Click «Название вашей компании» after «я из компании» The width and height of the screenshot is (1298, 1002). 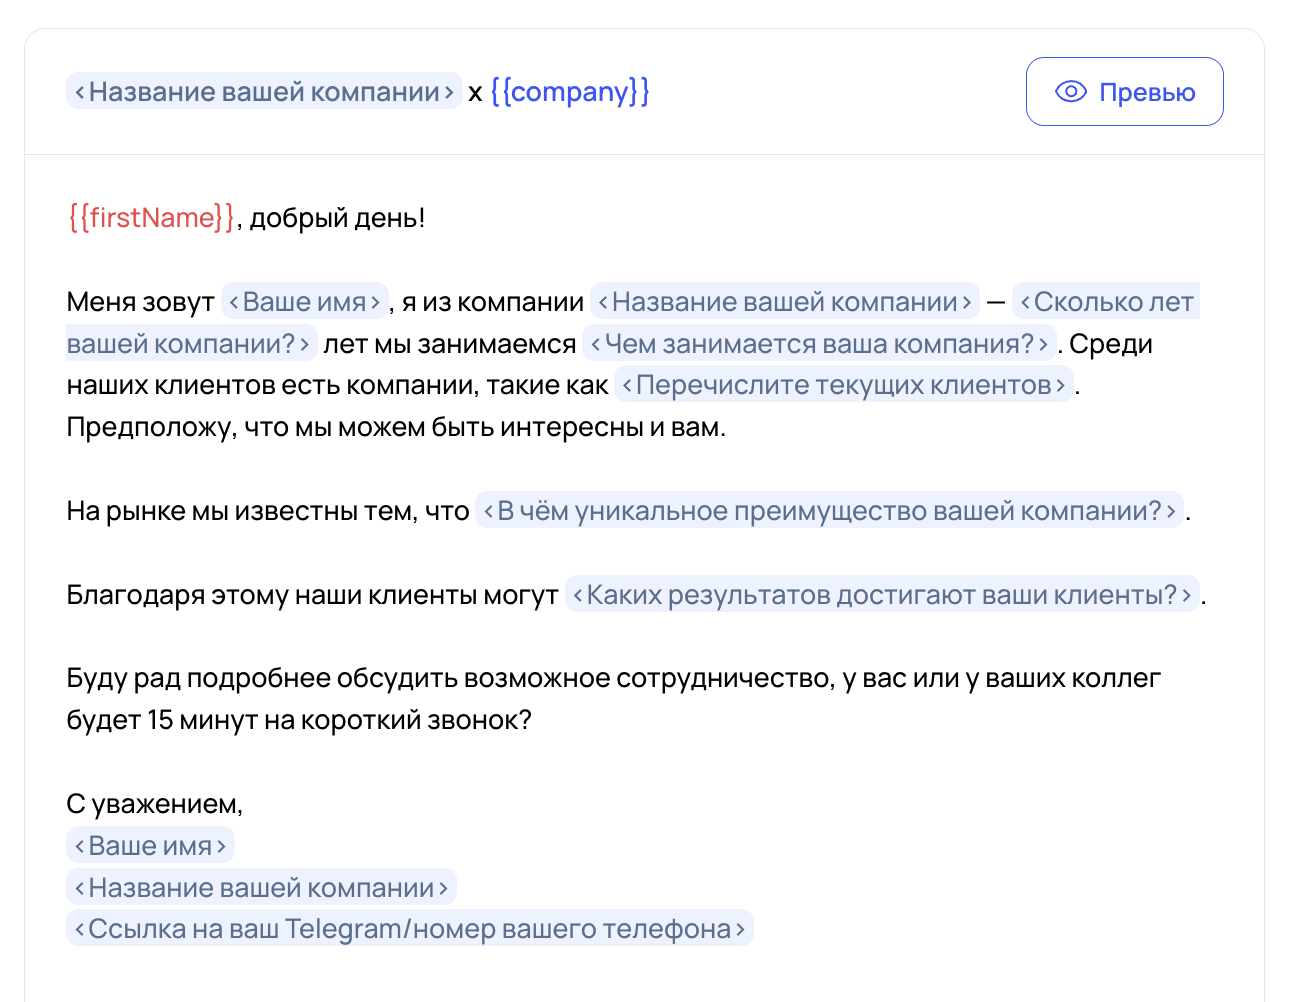(x=784, y=302)
